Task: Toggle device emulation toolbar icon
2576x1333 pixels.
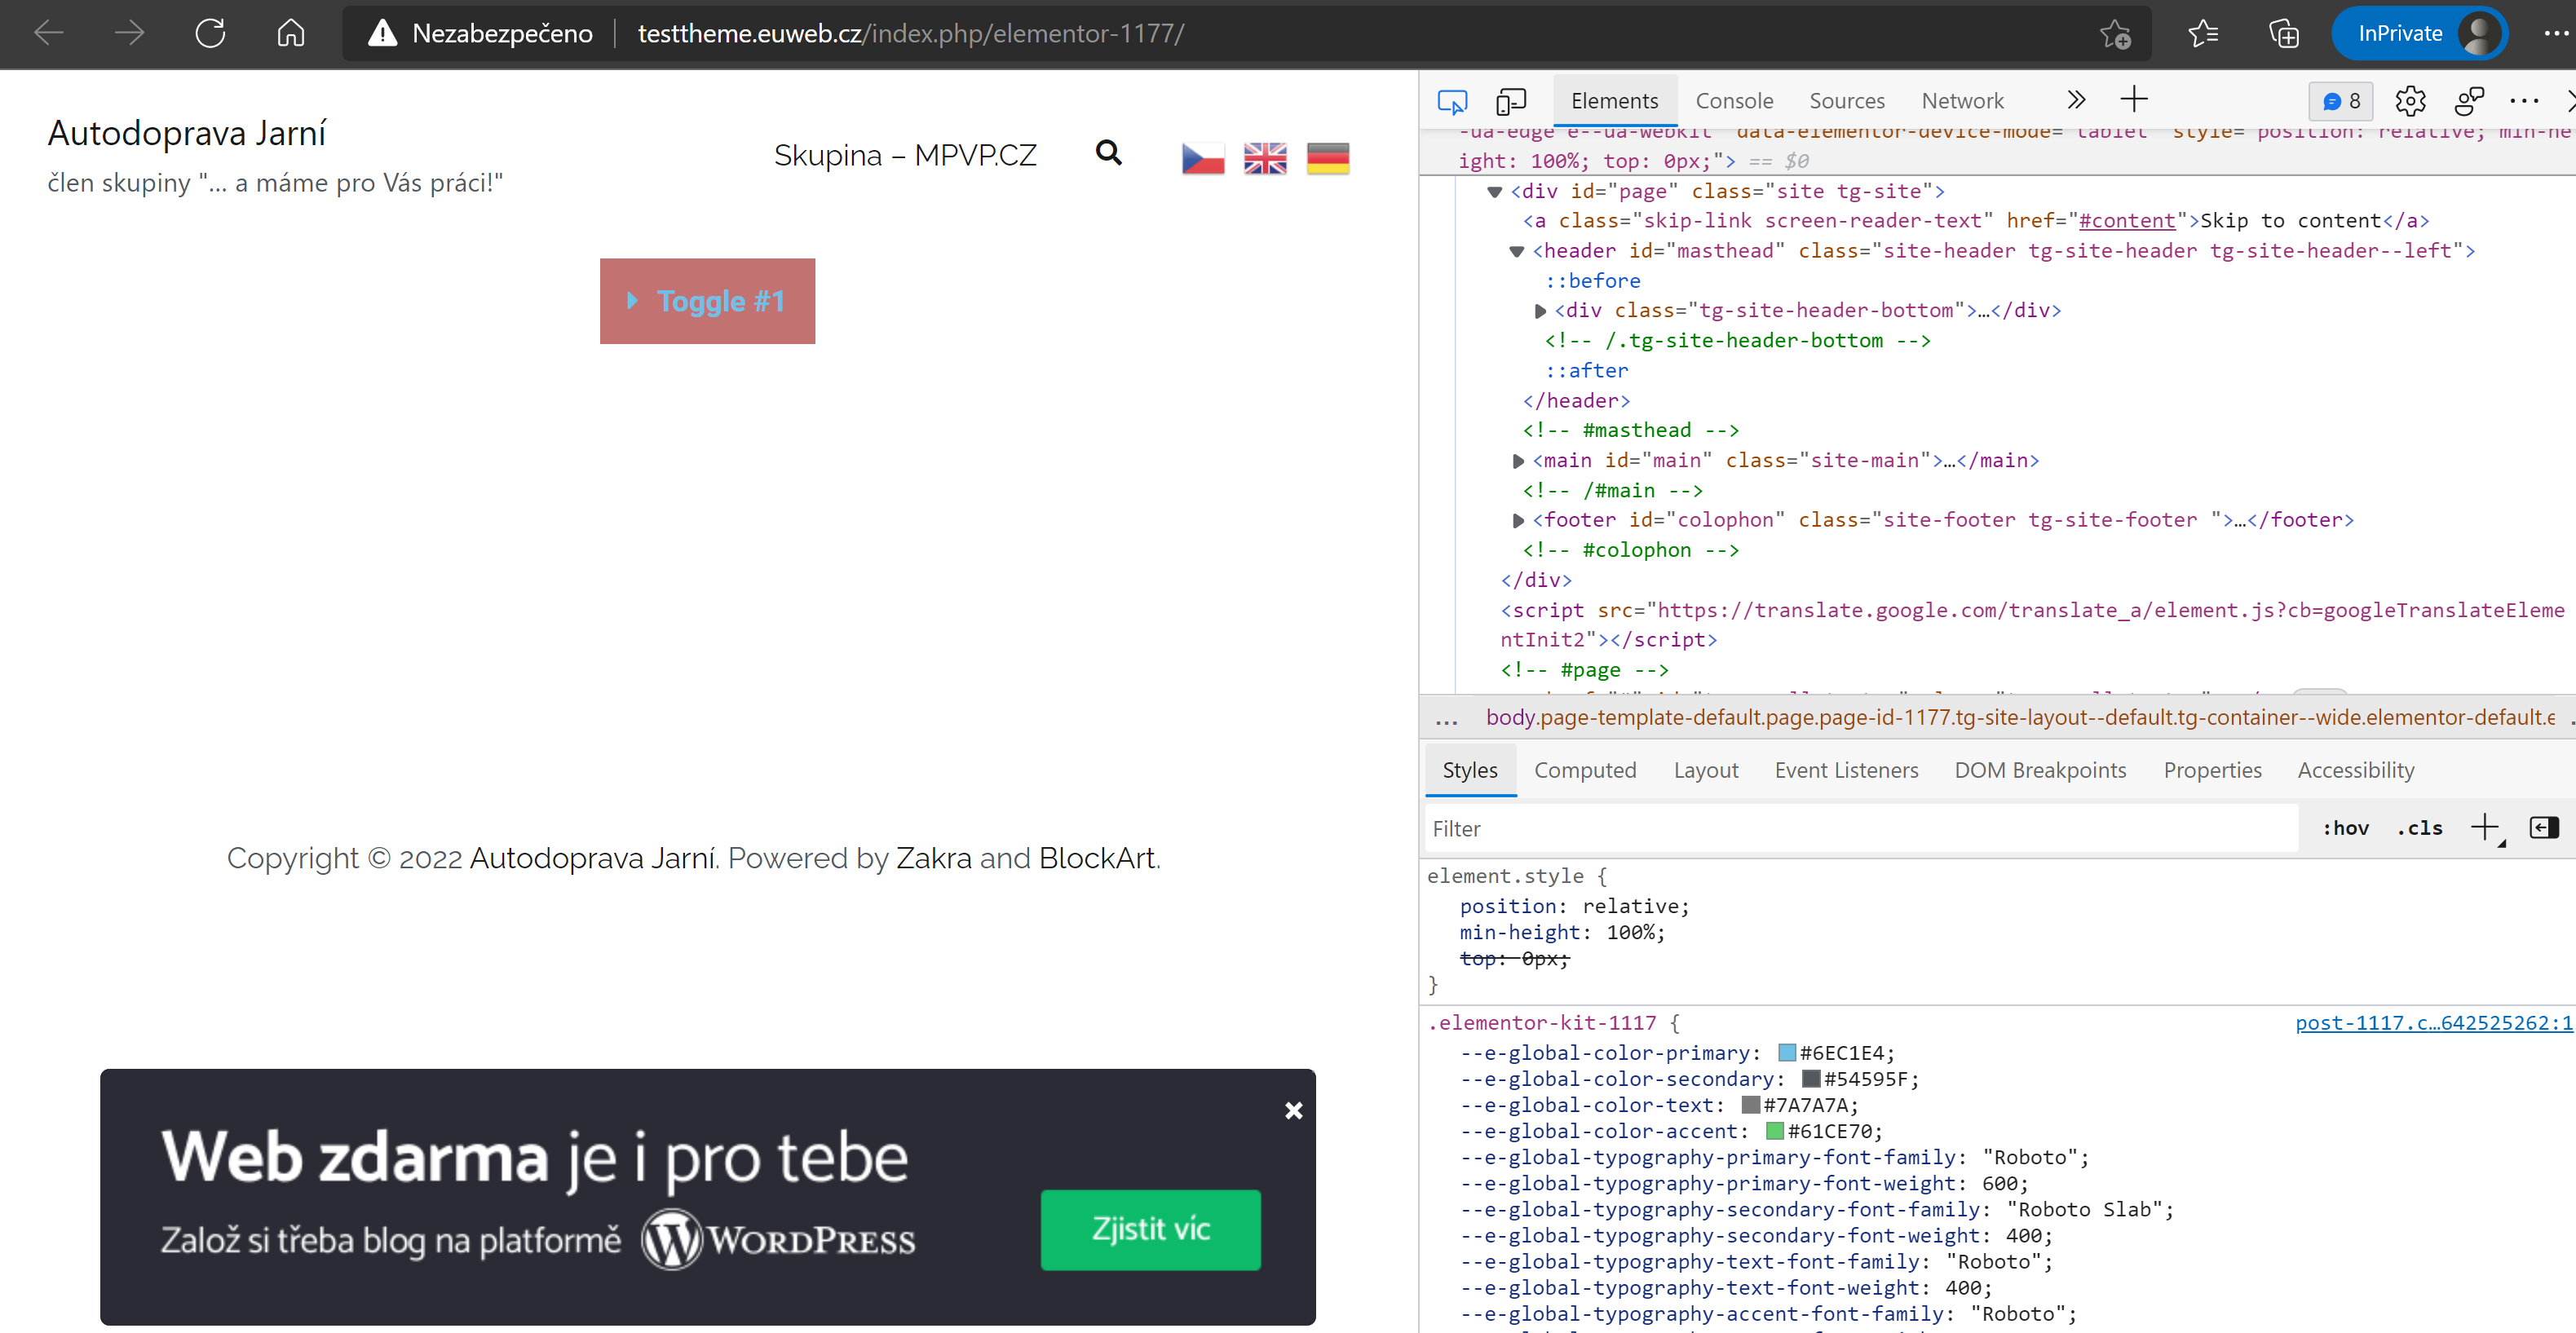Action: pyautogui.click(x=1510, y=101)
